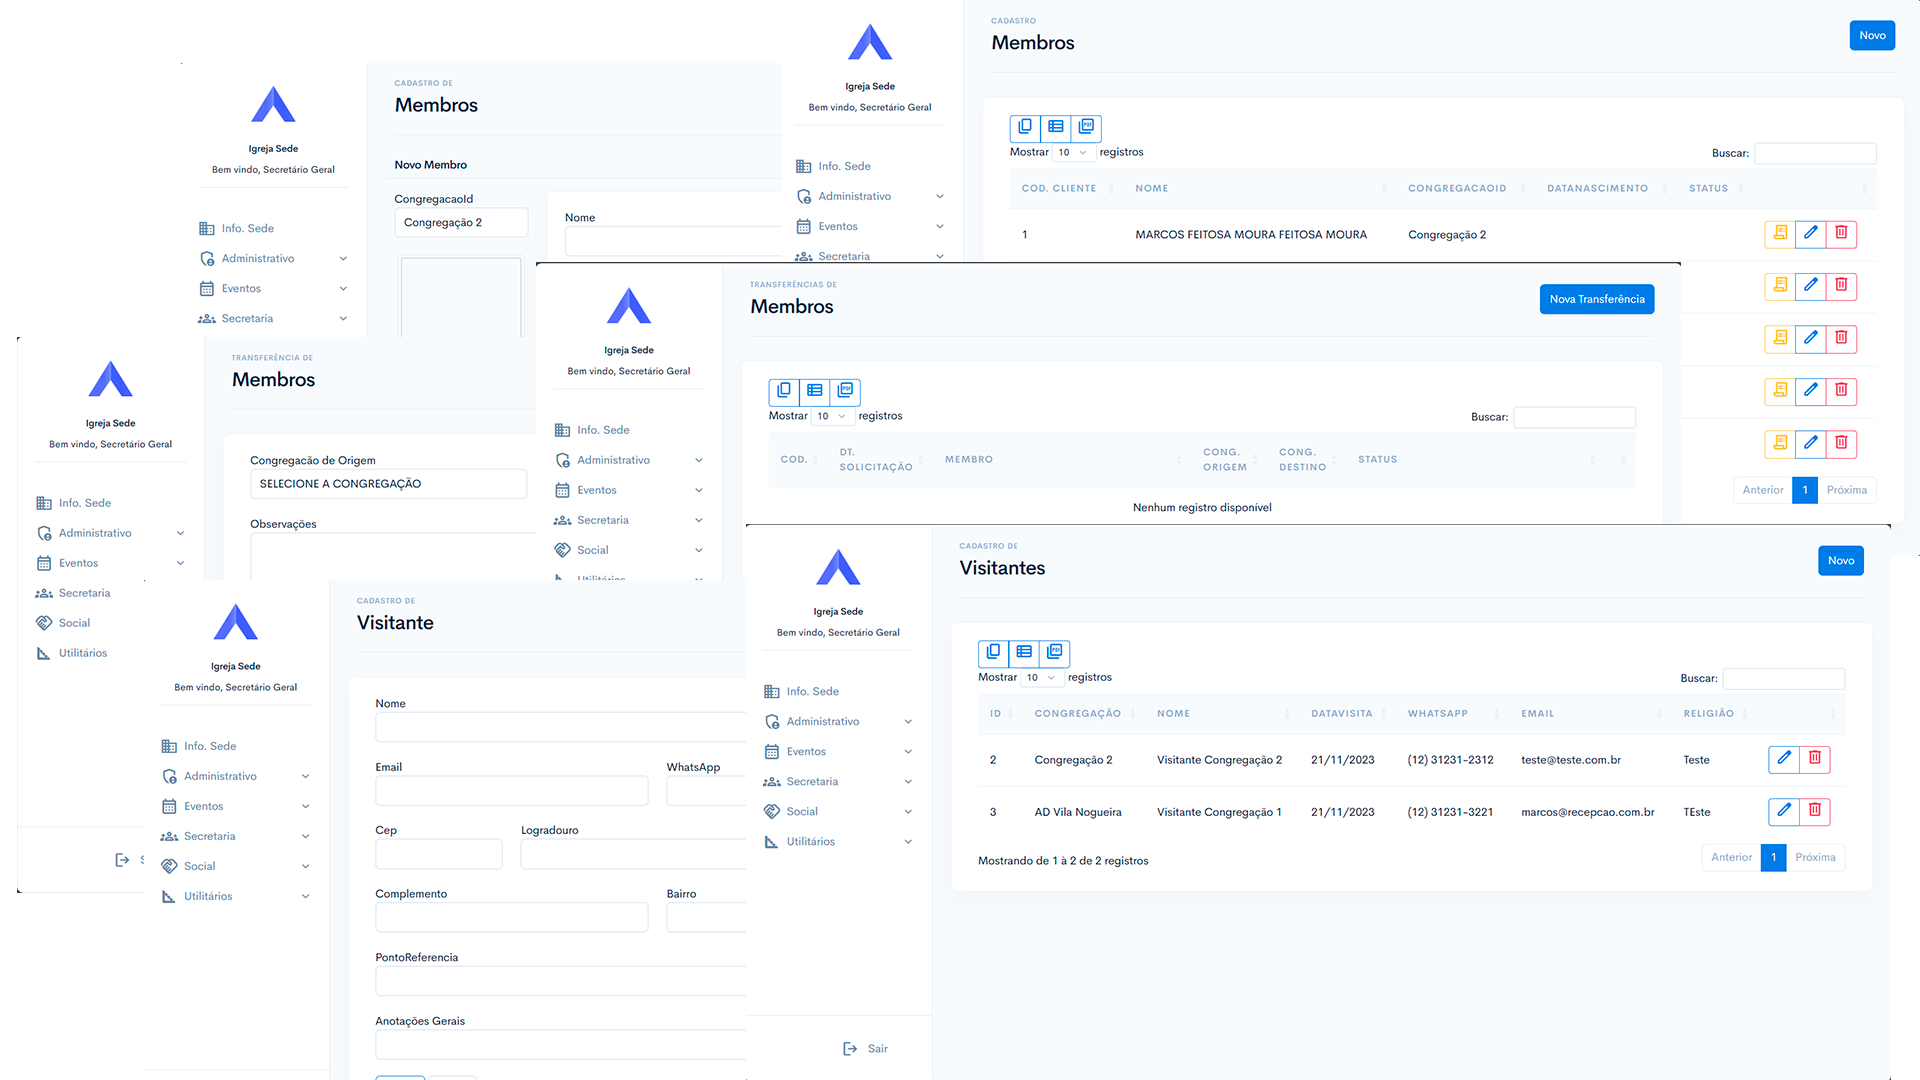
Task: Click the Nova Transferência button
Action: coord(1596,299)
